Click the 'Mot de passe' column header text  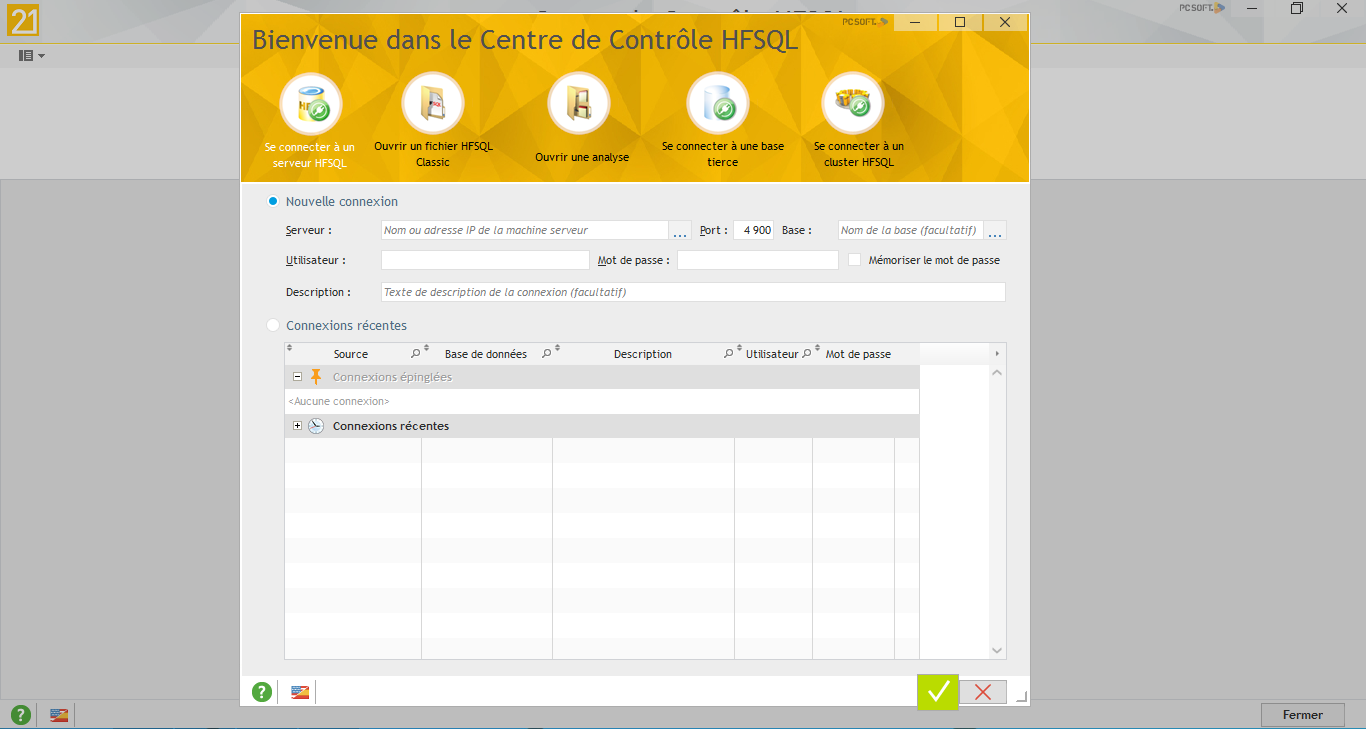(858, 354)
